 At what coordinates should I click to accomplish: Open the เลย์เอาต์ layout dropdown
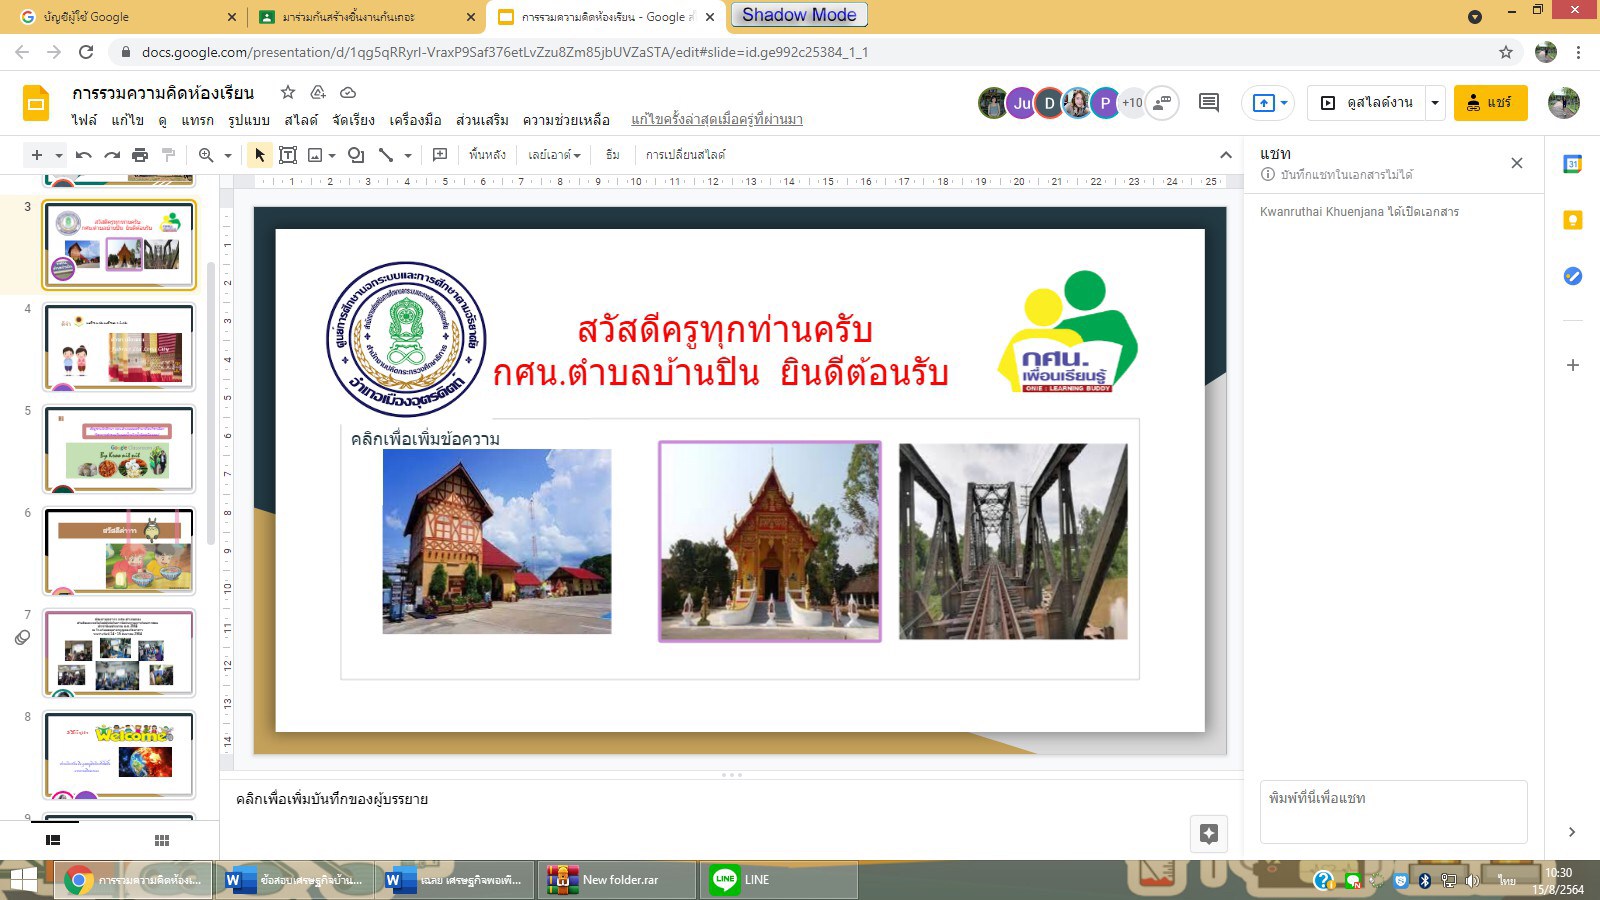point(554,155)
